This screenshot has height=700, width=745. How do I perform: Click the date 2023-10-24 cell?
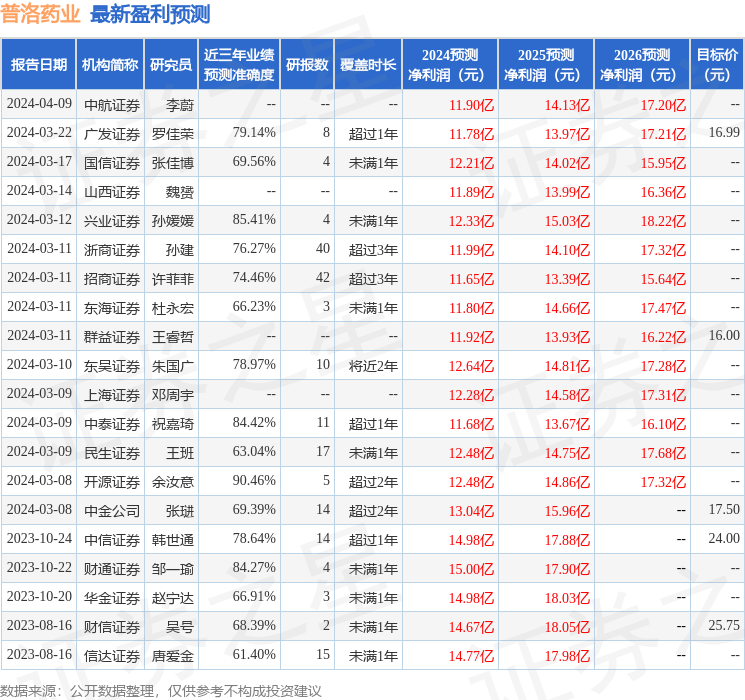[39, 538]
